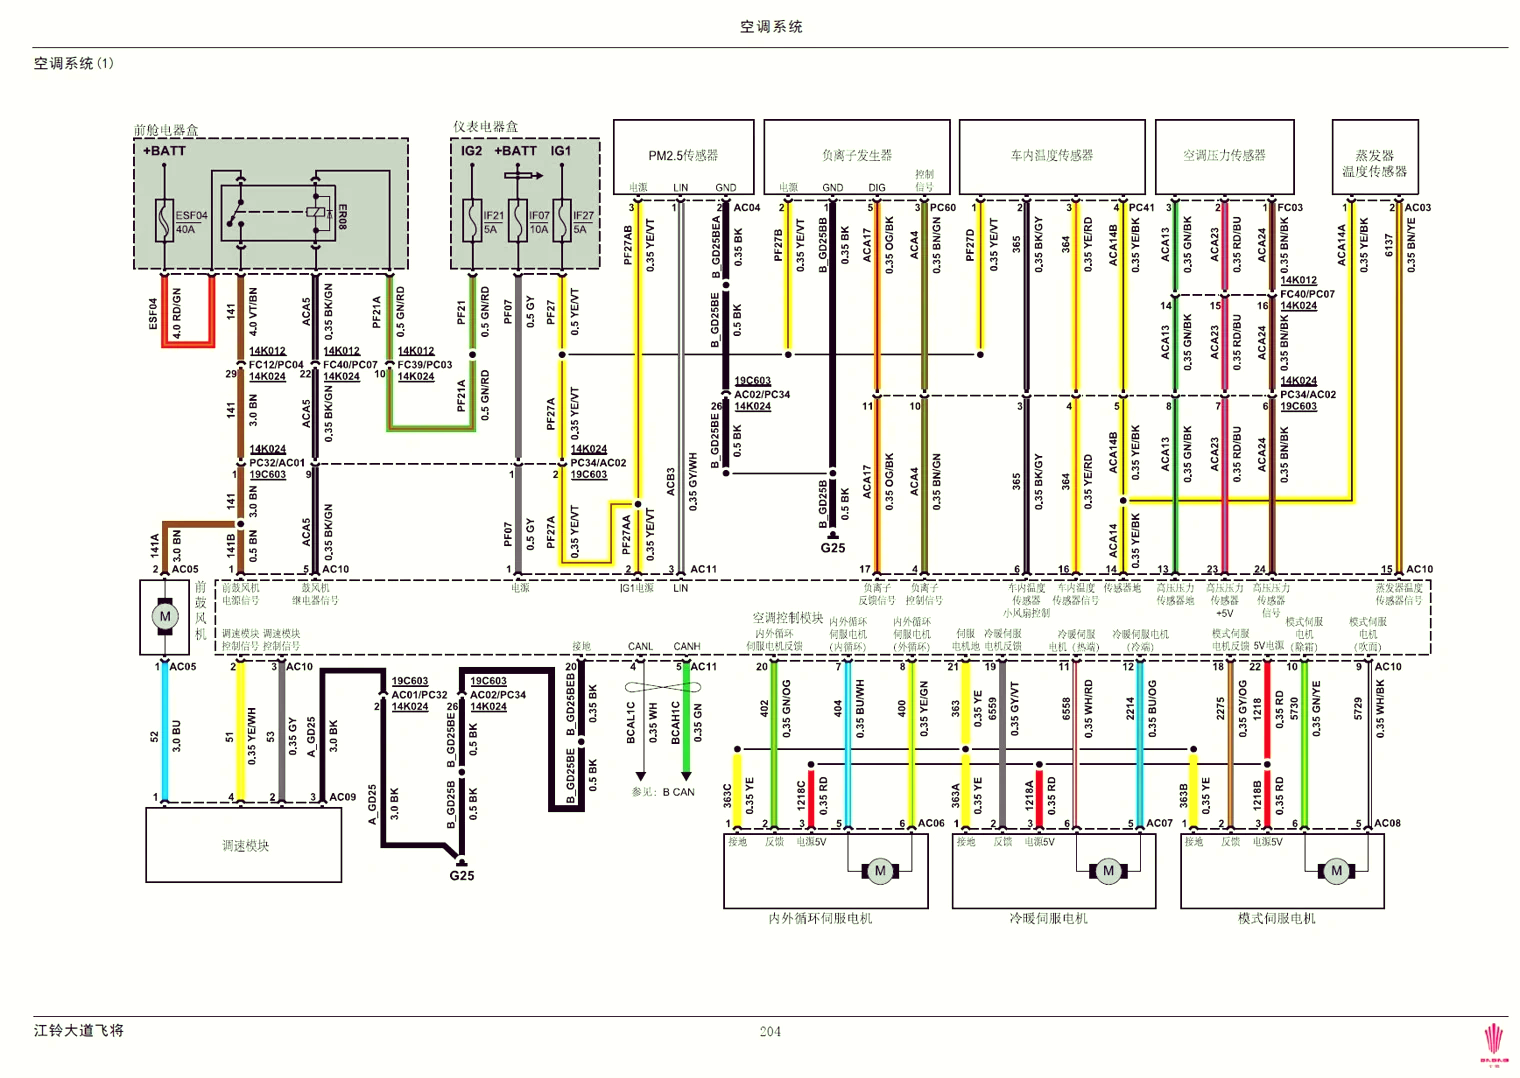Click the IF27 5A fuse symbol
The height and width of the screenshot is (1078, 1520).
(x=562, y=221)
